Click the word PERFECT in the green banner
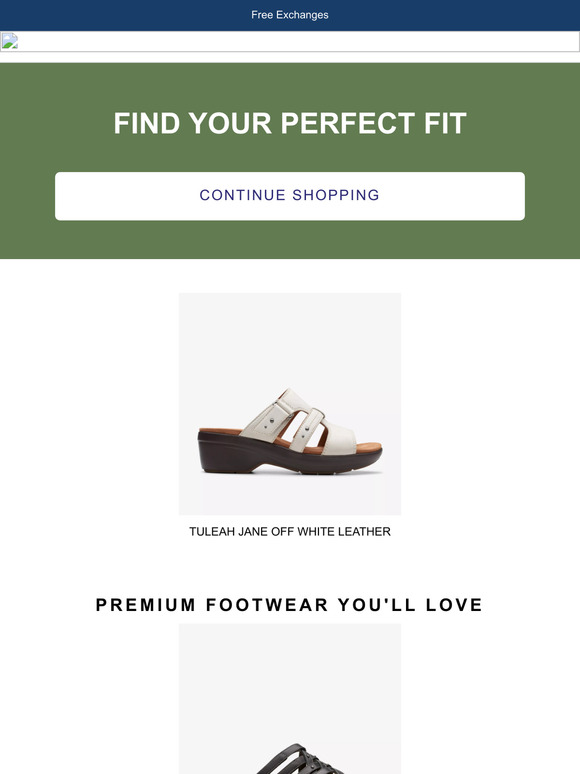Screen dimensions: 580x774 [348, 123]
